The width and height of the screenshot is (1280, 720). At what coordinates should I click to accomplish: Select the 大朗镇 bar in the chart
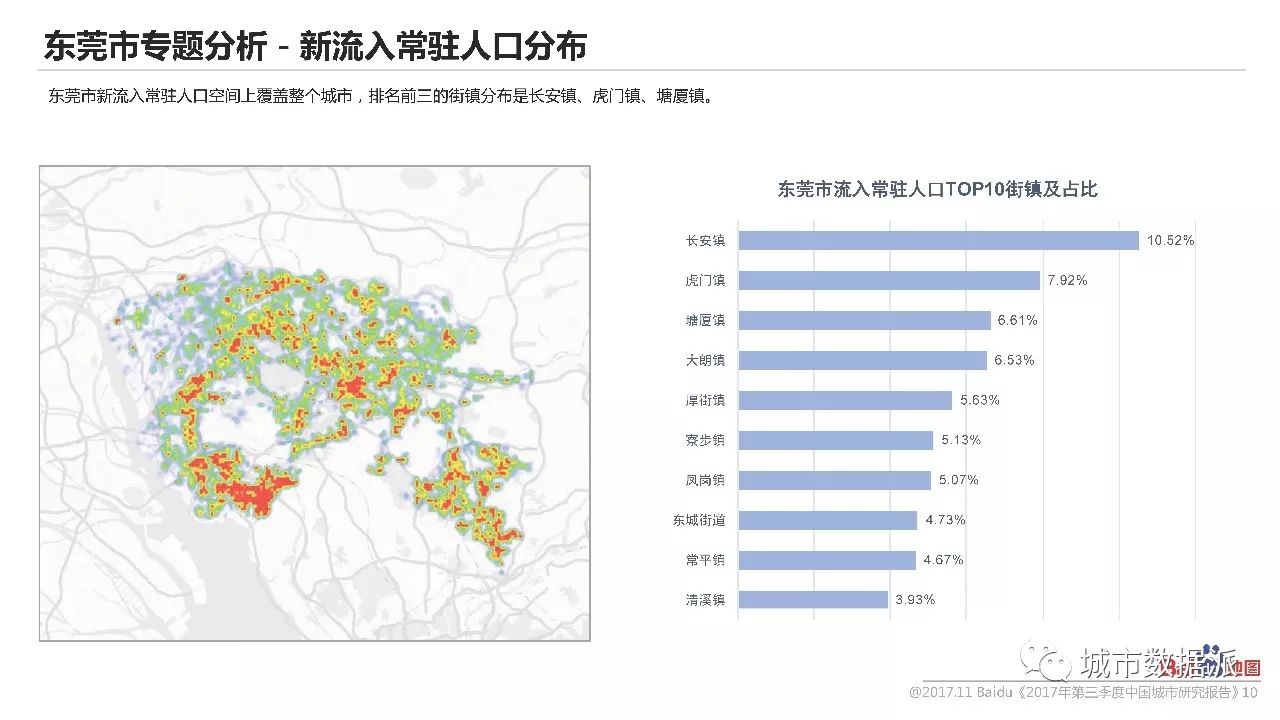pos(862,360)
